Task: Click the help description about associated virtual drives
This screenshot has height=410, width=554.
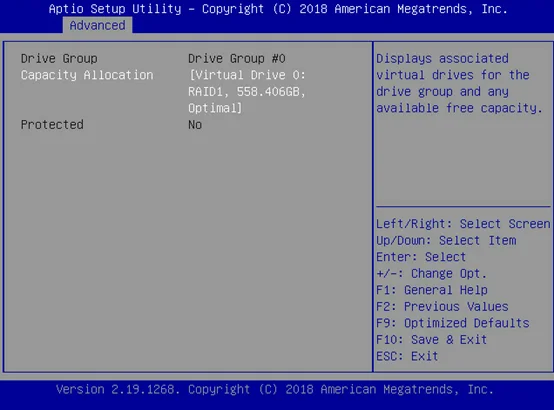Action: pos(459,83)
